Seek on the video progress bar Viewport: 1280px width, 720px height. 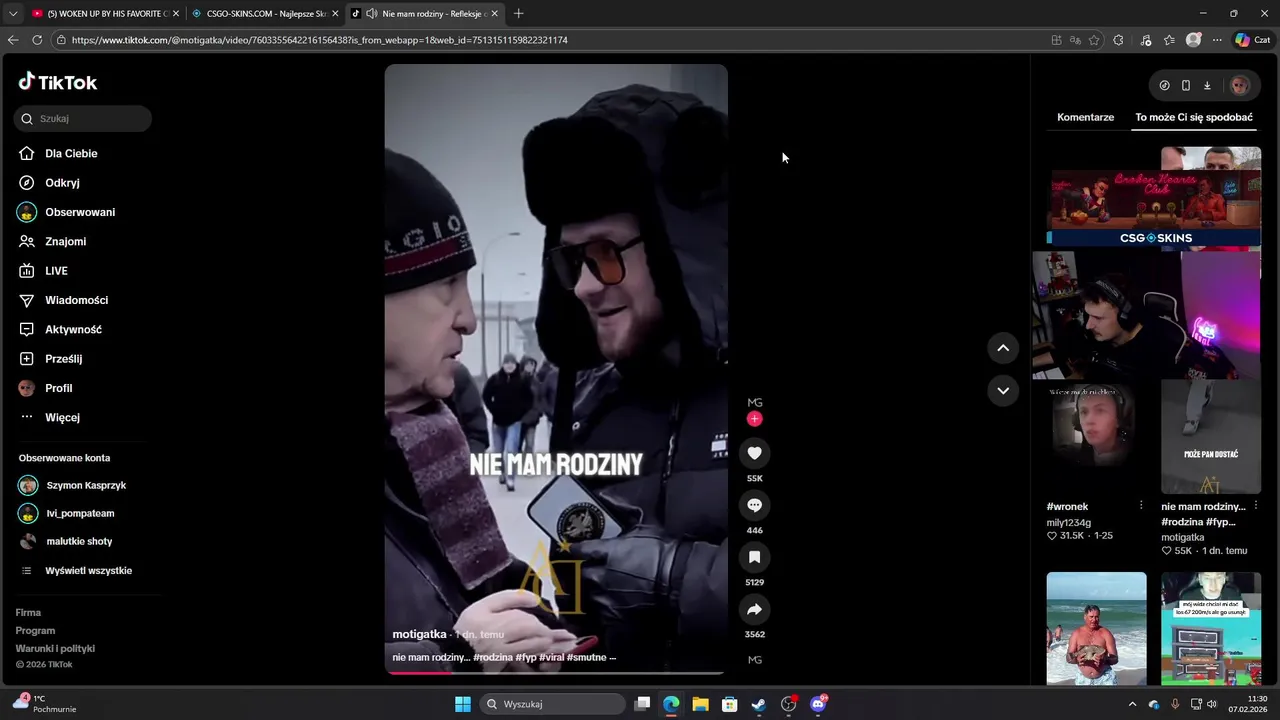point(556,673)
